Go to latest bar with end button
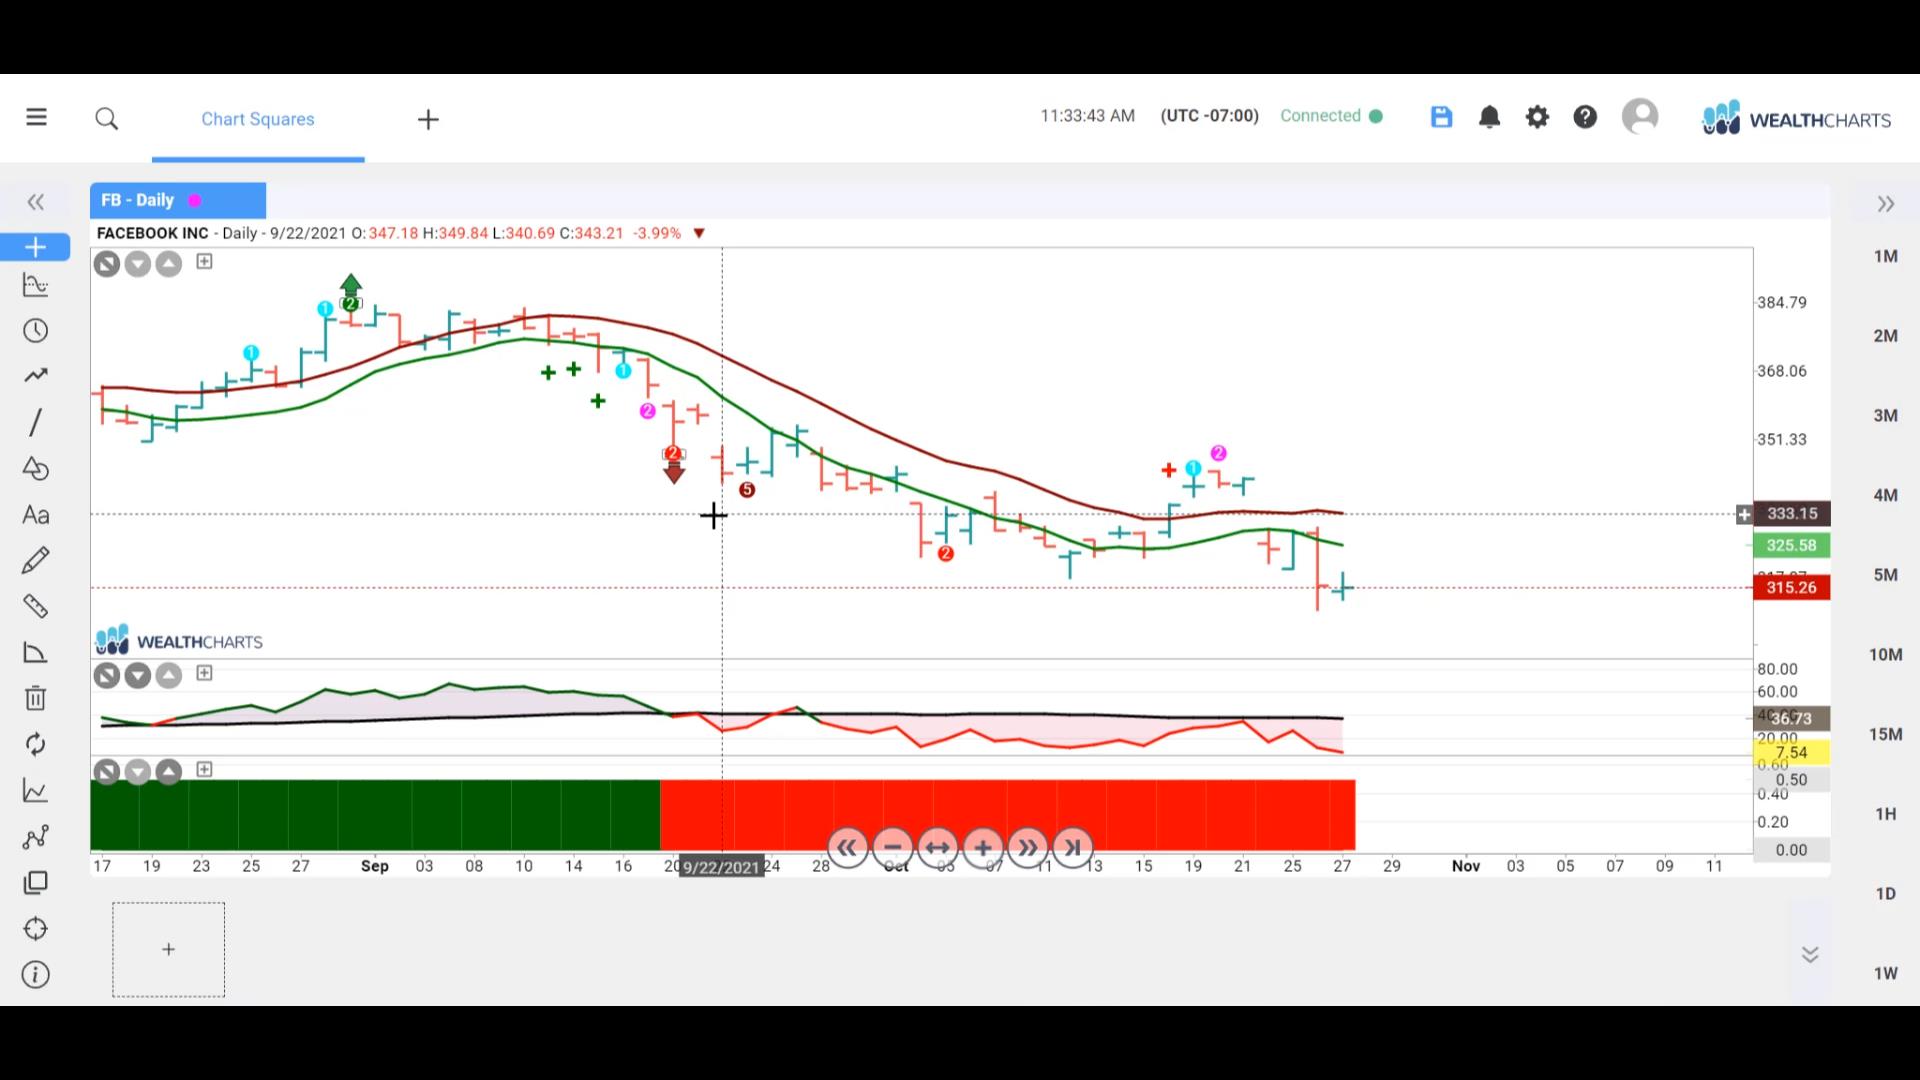1920x1080 pixels. (1073, 848)
